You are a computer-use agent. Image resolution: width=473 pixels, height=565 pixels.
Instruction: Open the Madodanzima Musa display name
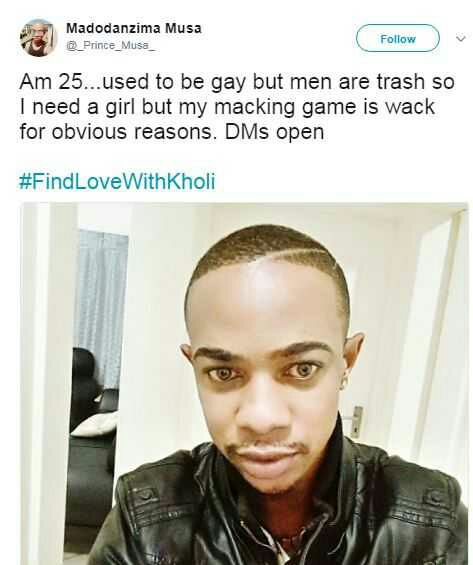pos(134,28)
